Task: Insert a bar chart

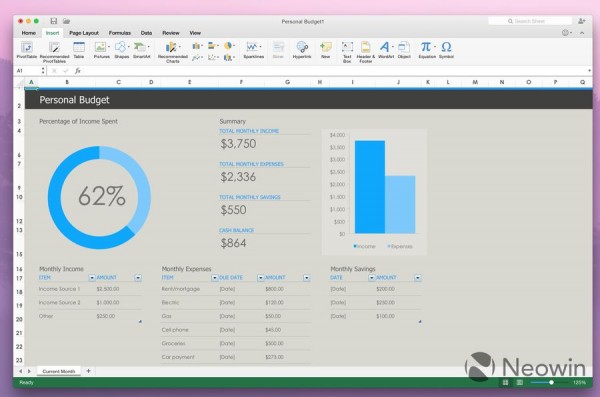Action: point(213,46)
